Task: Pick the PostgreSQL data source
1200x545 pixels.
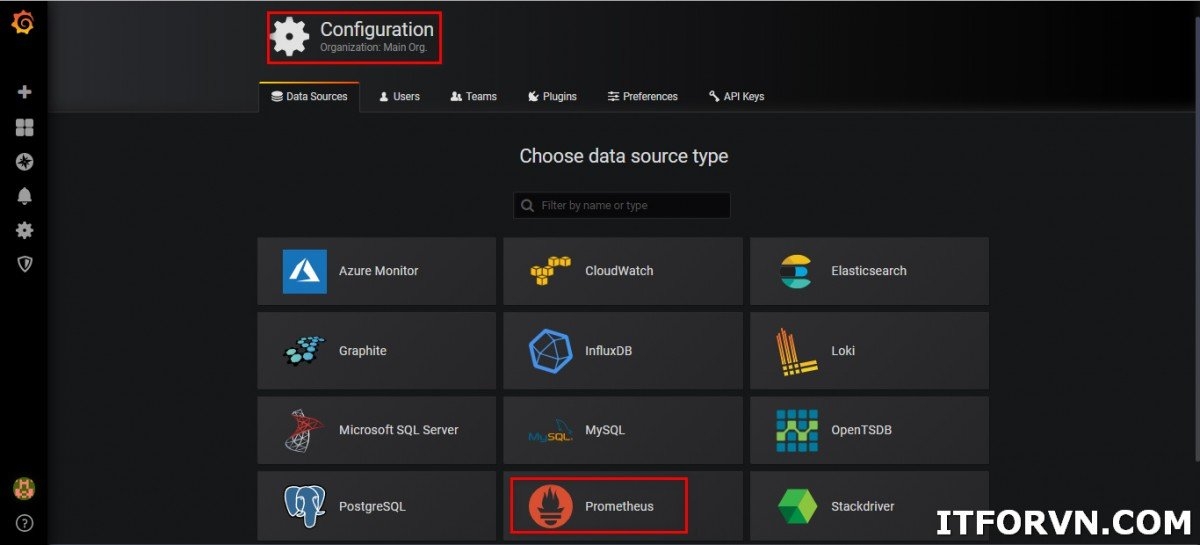Action: [x=376, y=506]
